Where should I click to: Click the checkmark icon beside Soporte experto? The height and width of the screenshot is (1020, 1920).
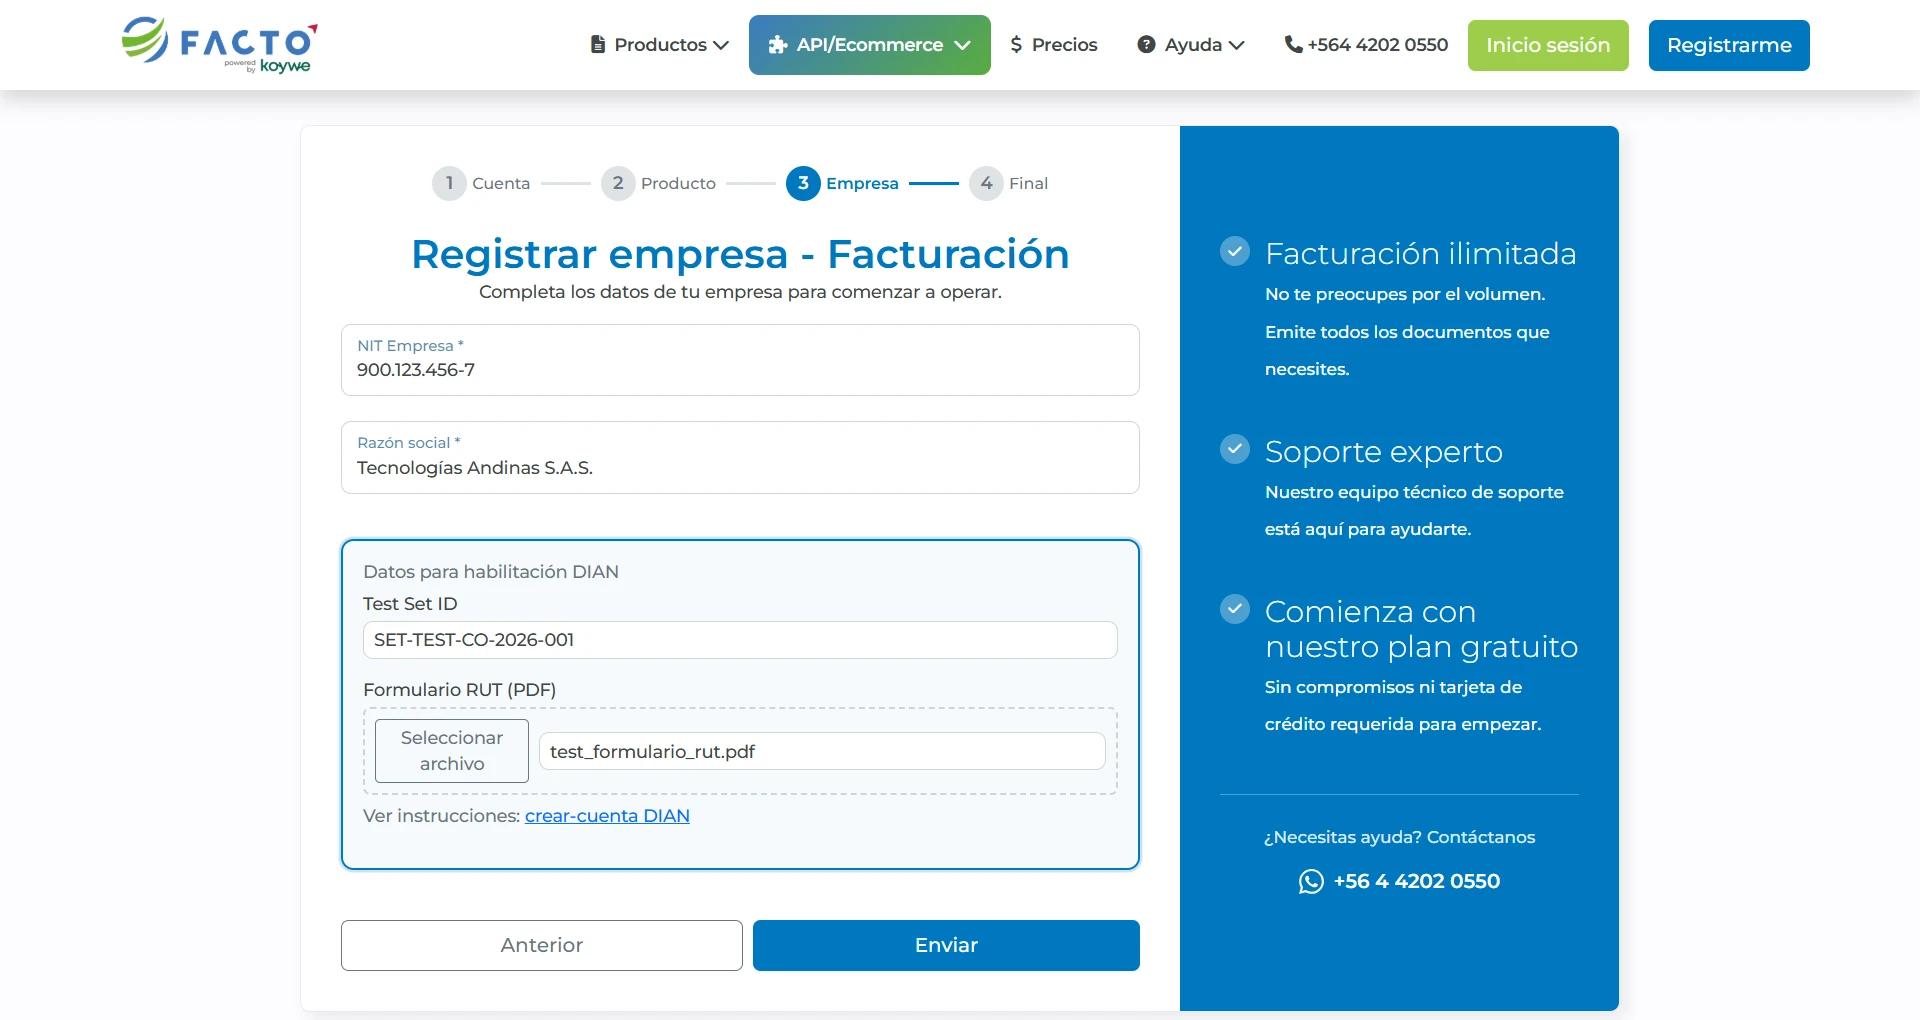point(1235,449)
